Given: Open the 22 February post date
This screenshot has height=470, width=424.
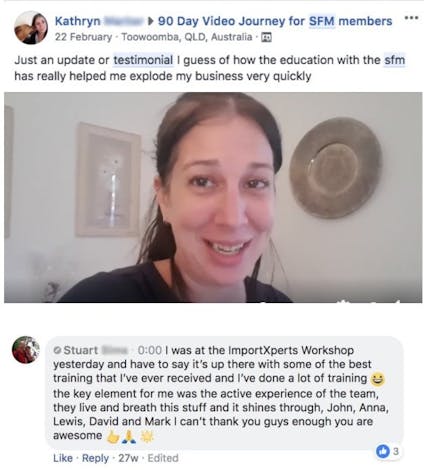Looking at the screenshot, I should (x=83, y=37).
